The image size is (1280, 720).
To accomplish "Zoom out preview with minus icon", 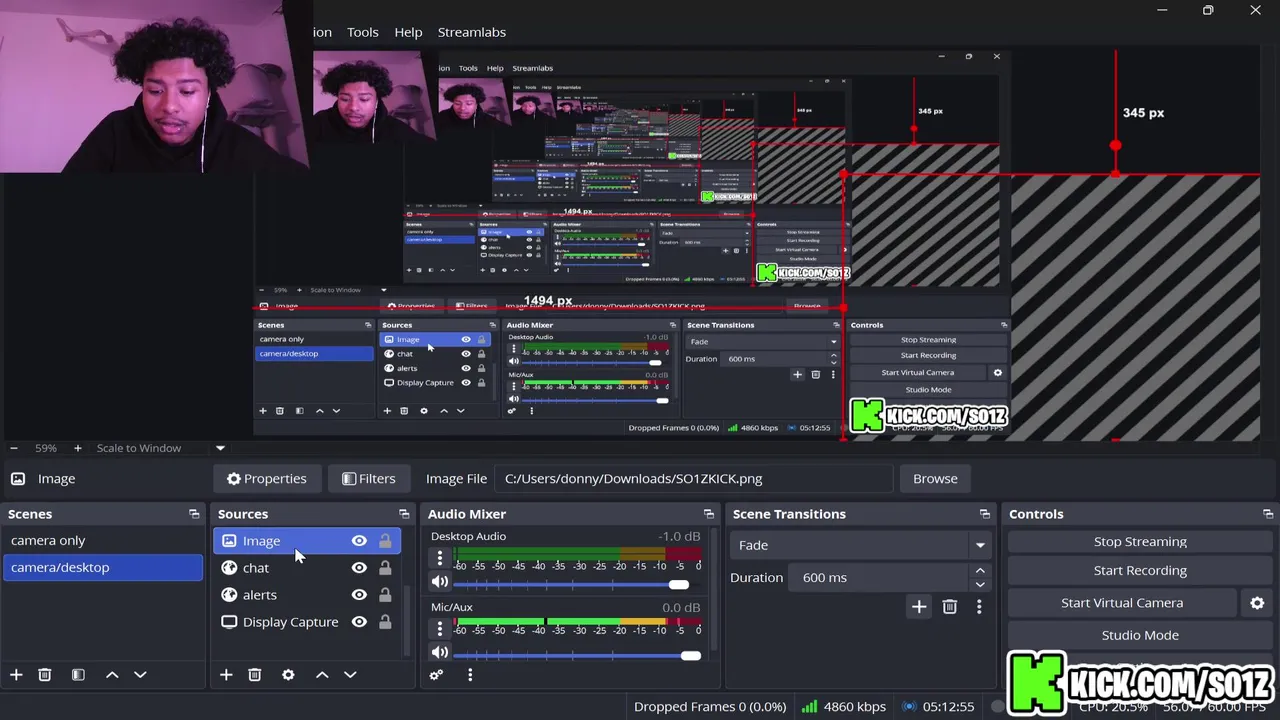I will coord(13,448).
